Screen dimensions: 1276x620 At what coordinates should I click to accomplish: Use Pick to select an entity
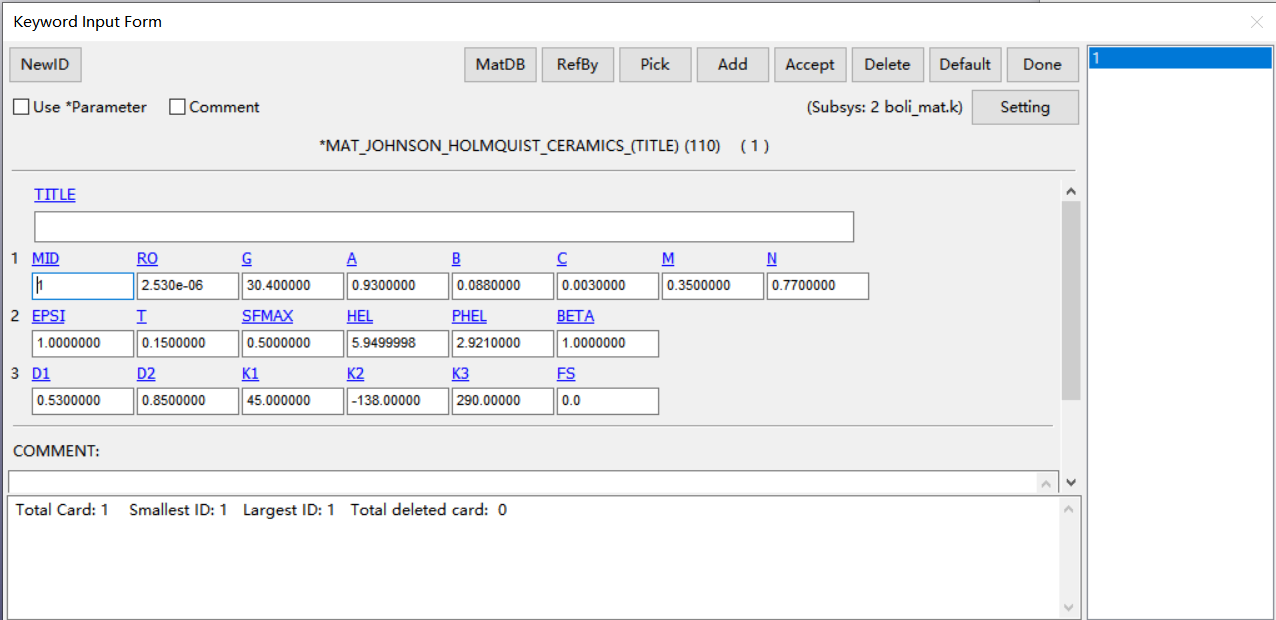click(x=655, y=64)
